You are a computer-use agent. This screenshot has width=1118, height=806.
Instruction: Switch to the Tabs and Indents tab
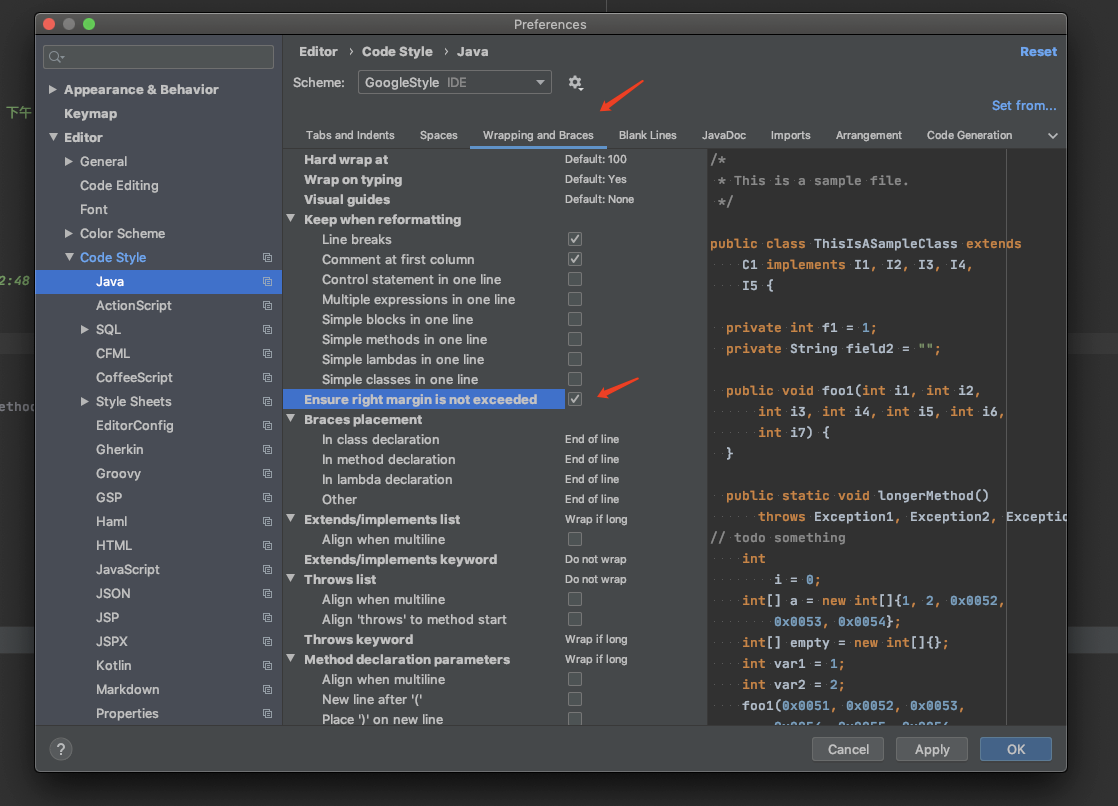pos(350,136)
